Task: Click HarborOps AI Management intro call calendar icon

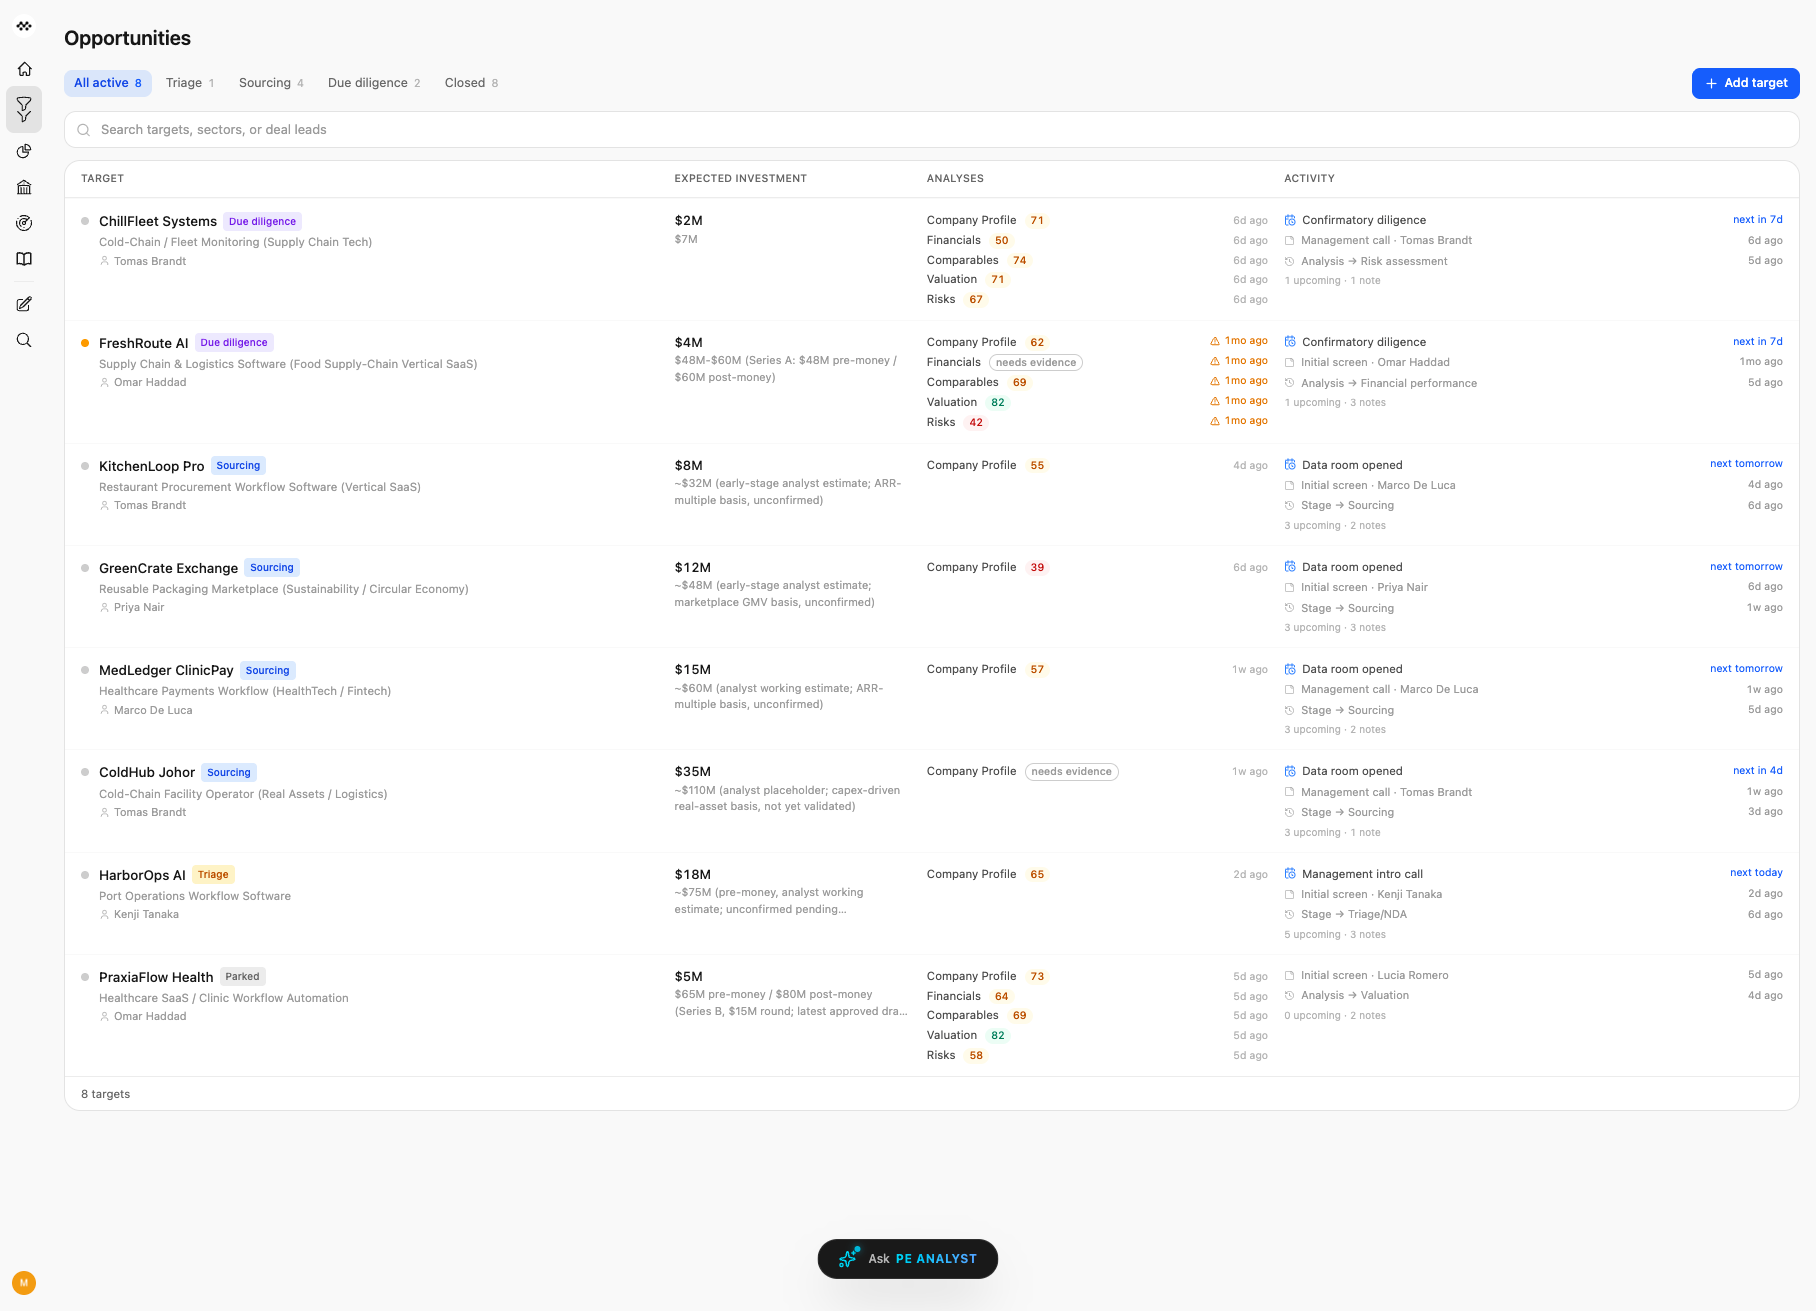Action: 1290,874
